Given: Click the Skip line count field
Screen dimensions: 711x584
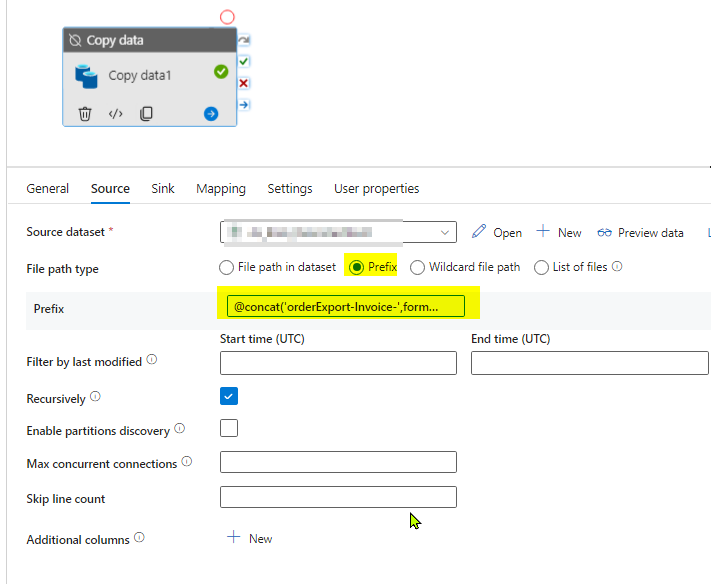Looking at the screenshot, I should point(338,497).
